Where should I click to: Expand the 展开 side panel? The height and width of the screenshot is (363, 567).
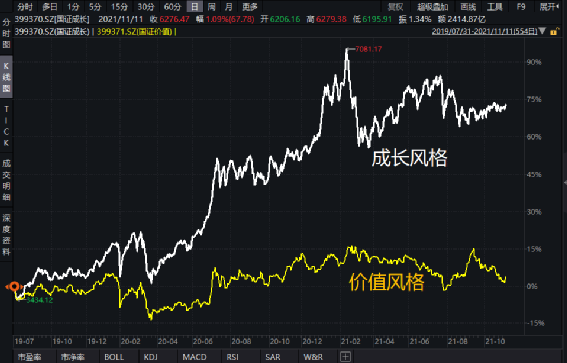tap(547, 7)
